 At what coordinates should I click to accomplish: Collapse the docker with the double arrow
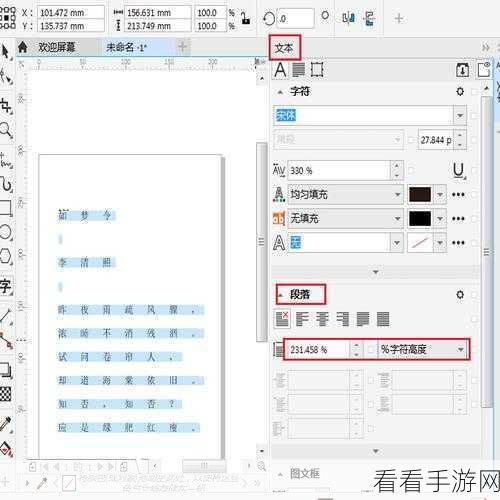pyautogui.click(x=486, y=47)
